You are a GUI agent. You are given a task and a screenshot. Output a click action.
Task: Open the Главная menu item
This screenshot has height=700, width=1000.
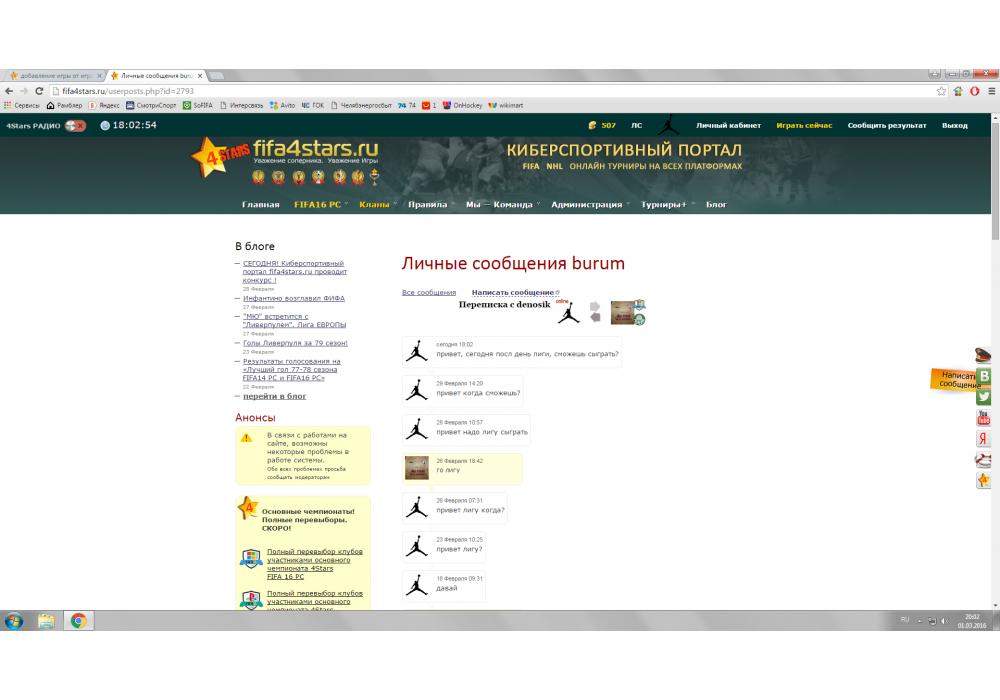pos(260,205)
